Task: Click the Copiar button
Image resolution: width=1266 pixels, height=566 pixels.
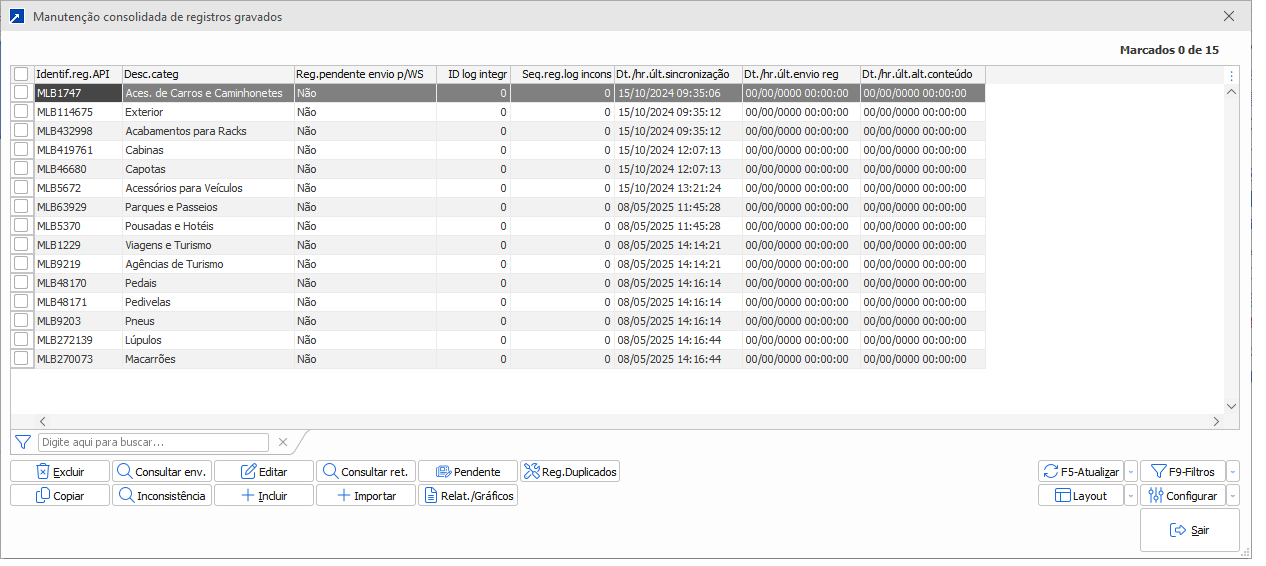Action: (x=60, y=495)
